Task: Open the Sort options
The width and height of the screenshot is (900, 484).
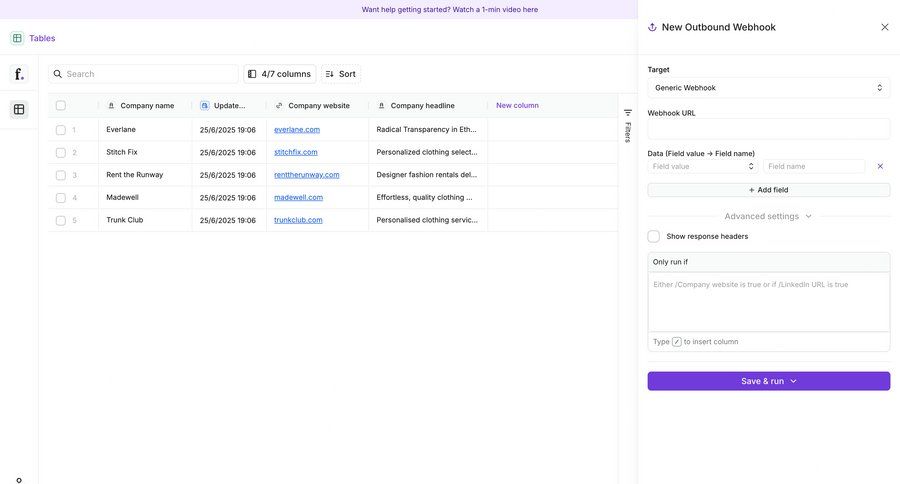Action: pyautogui.click(x=340, y=74)
